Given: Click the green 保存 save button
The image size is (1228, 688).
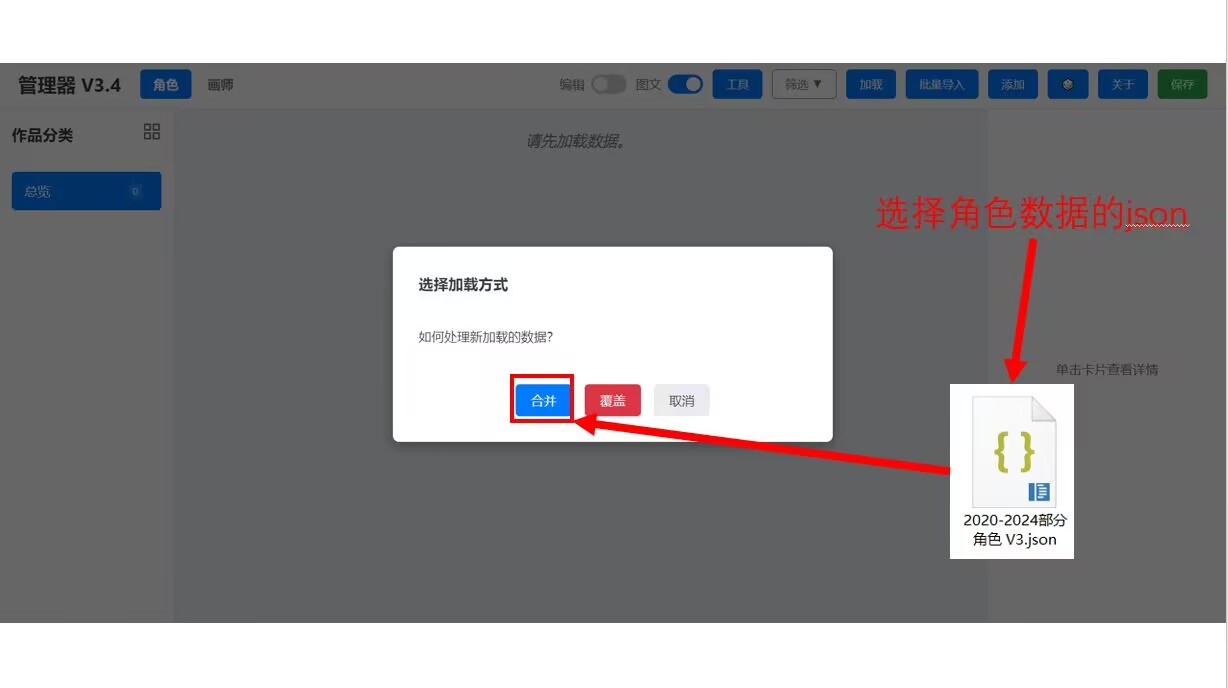Looking at the screenshot, I should click(1182, 85).
